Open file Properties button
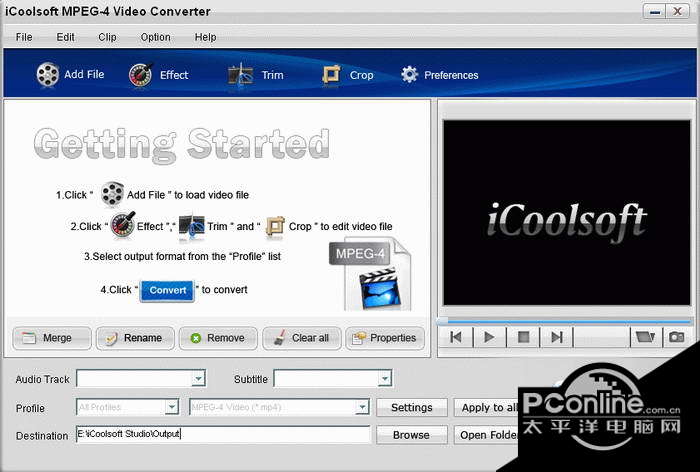Viewport: 700px width, 472px height. pos(385,338)
